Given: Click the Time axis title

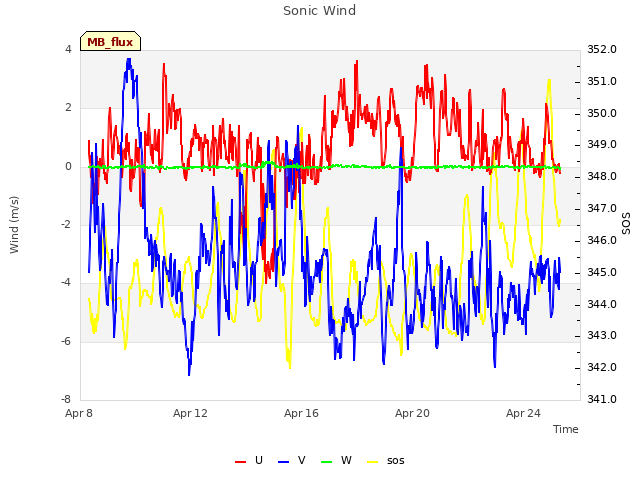Looking at the screenshot, I should click(566, 429).
